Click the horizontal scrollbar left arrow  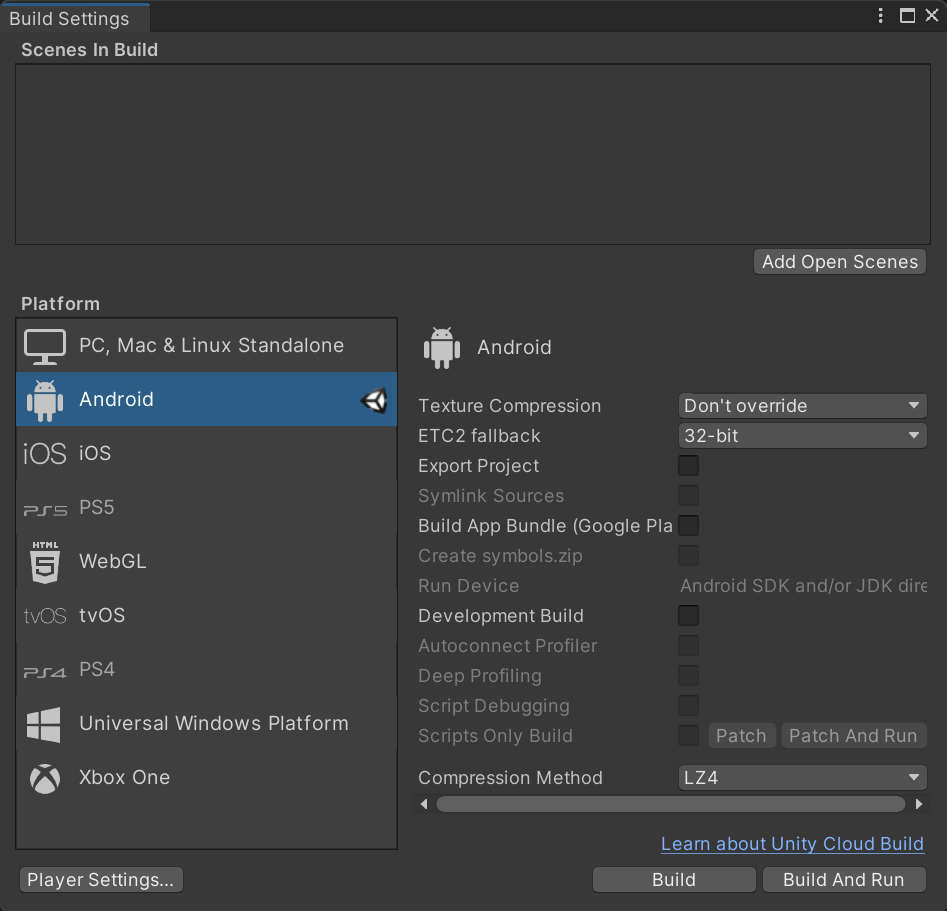(x=424, y=804)
